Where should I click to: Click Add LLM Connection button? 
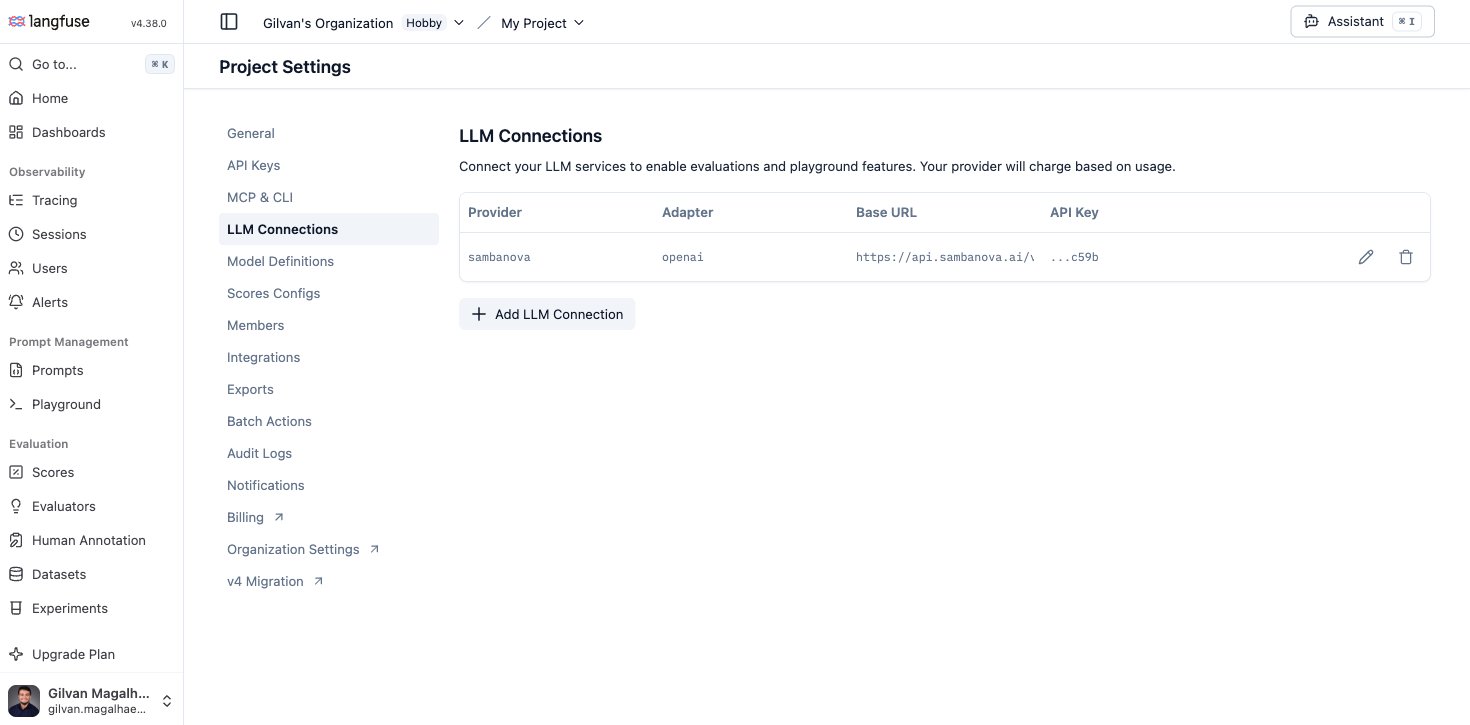[x=547, y=314]
